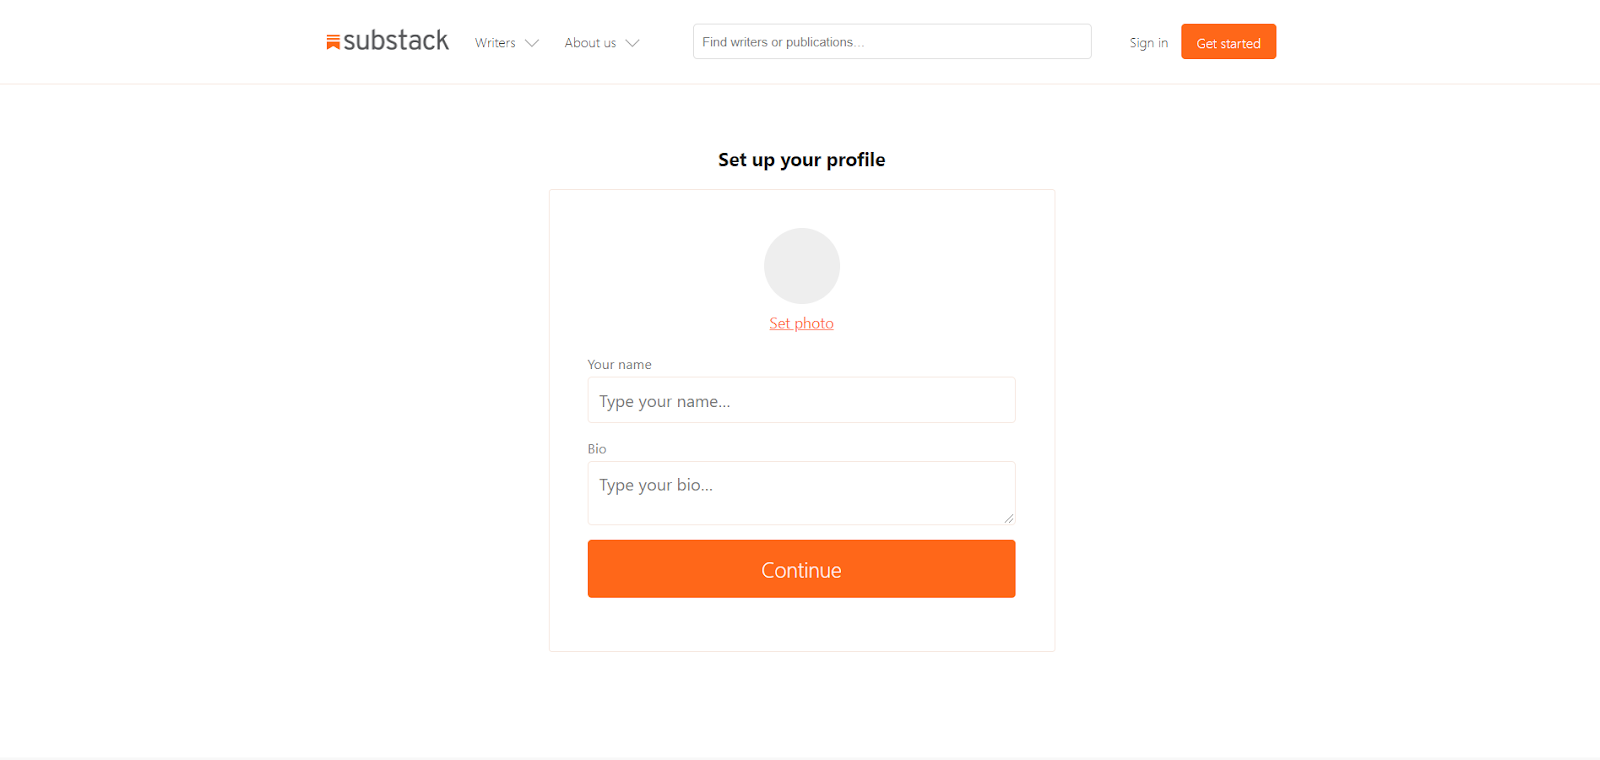Click the gray circular avatar placeholder
1600x760 pixels.
[x=801, y=266]
